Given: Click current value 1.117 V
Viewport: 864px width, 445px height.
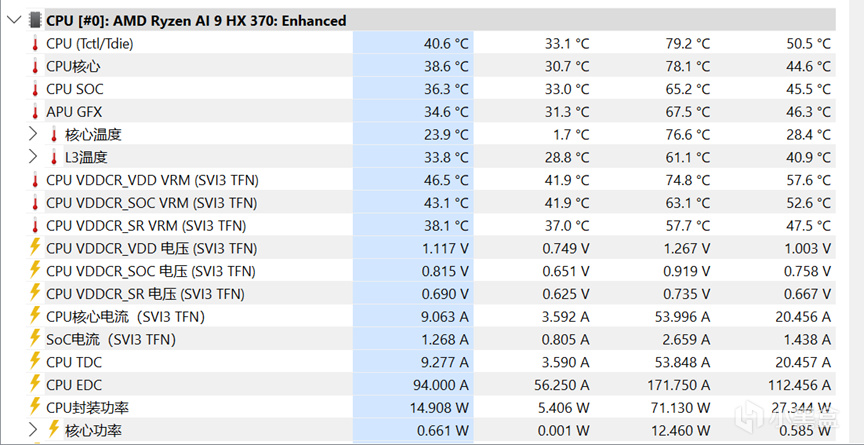Looking at the screenshot, I should [x=446, y=248].
